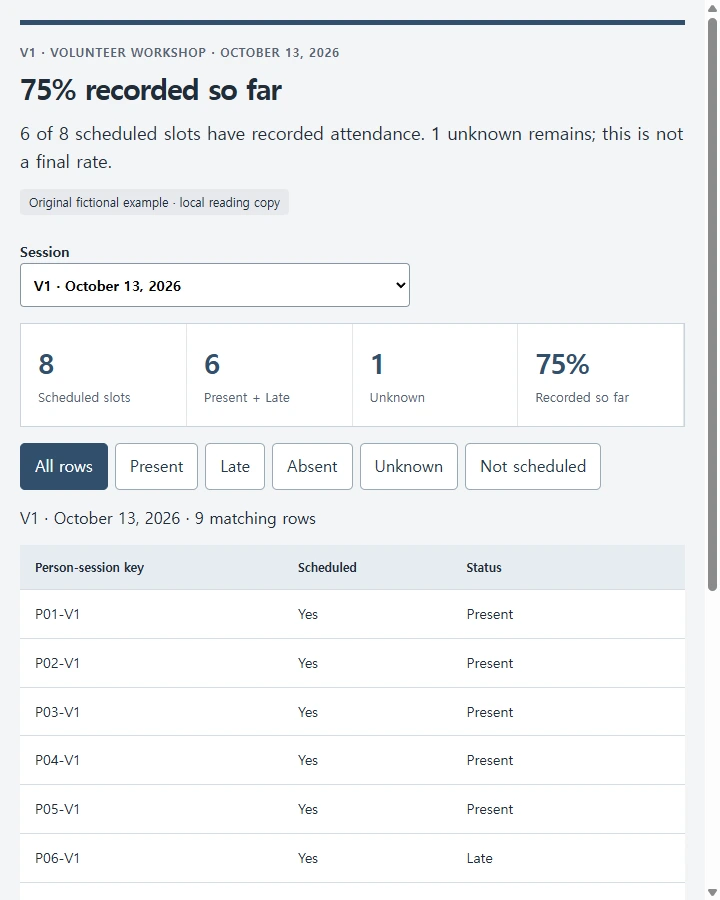Click the Scheduled column header
Screen dimensions: 720x900
[327, 567]
